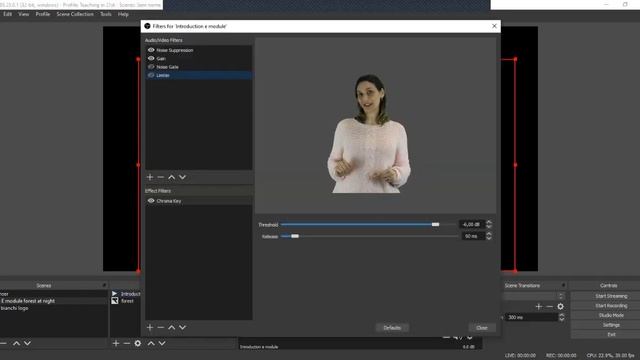Viewport: 640px width, 360px height.
Task: Enable Studio Mode
Action: pyautogui.click(x=611, y=315)
